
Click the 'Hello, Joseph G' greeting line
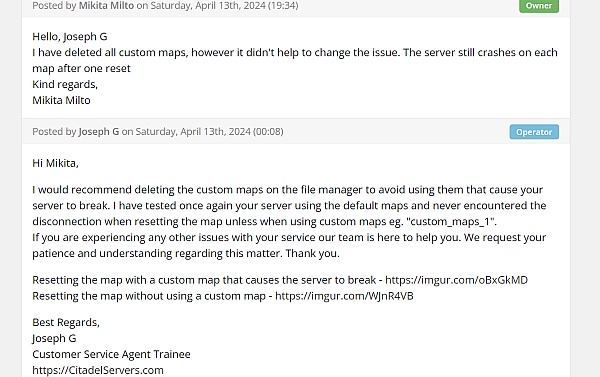[x=70, y=37]
